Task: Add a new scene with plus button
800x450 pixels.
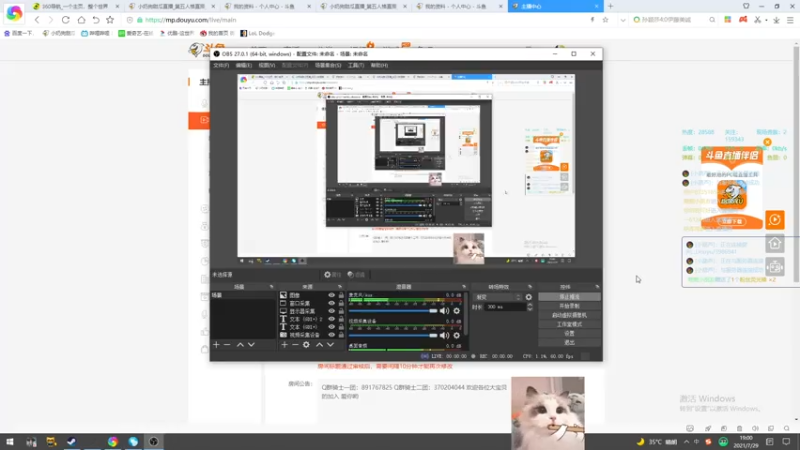Action: point(216,345)
